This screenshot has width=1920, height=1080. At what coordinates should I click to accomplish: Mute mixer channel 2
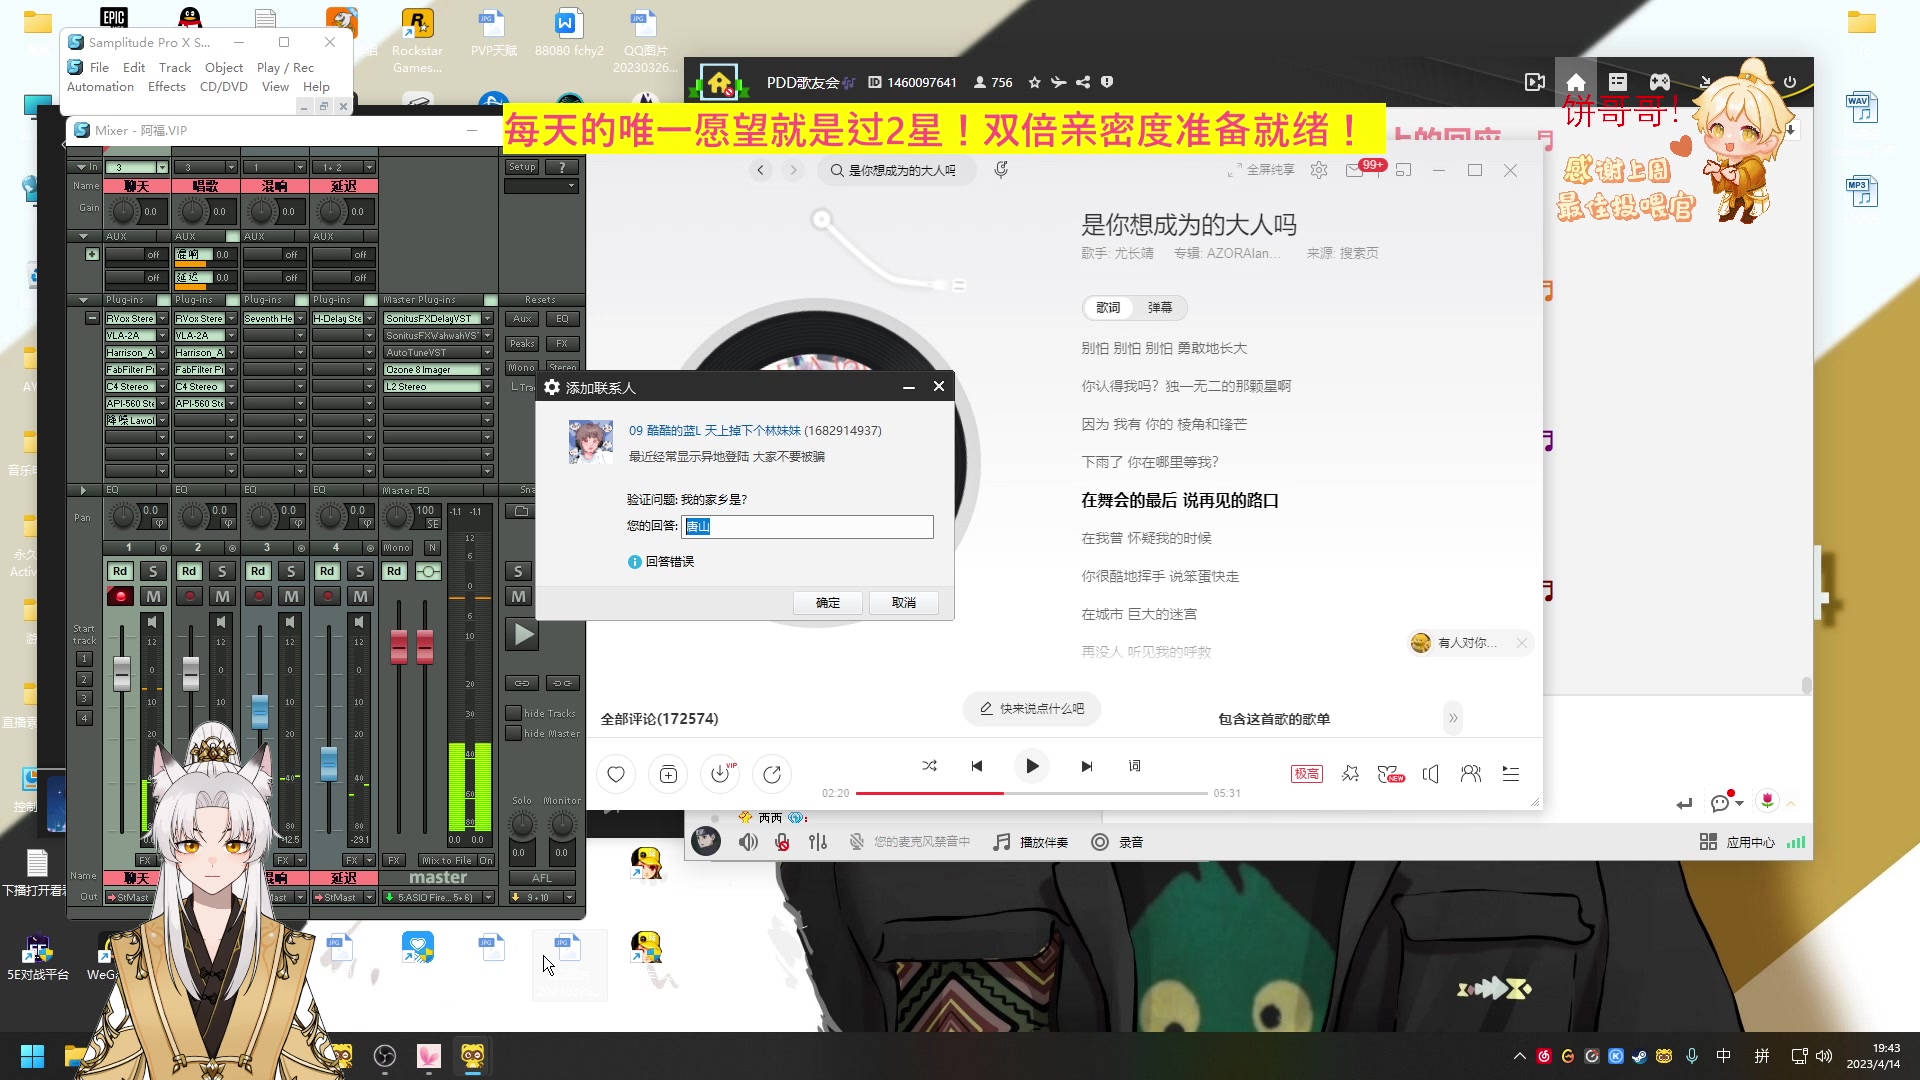(222, 596)
